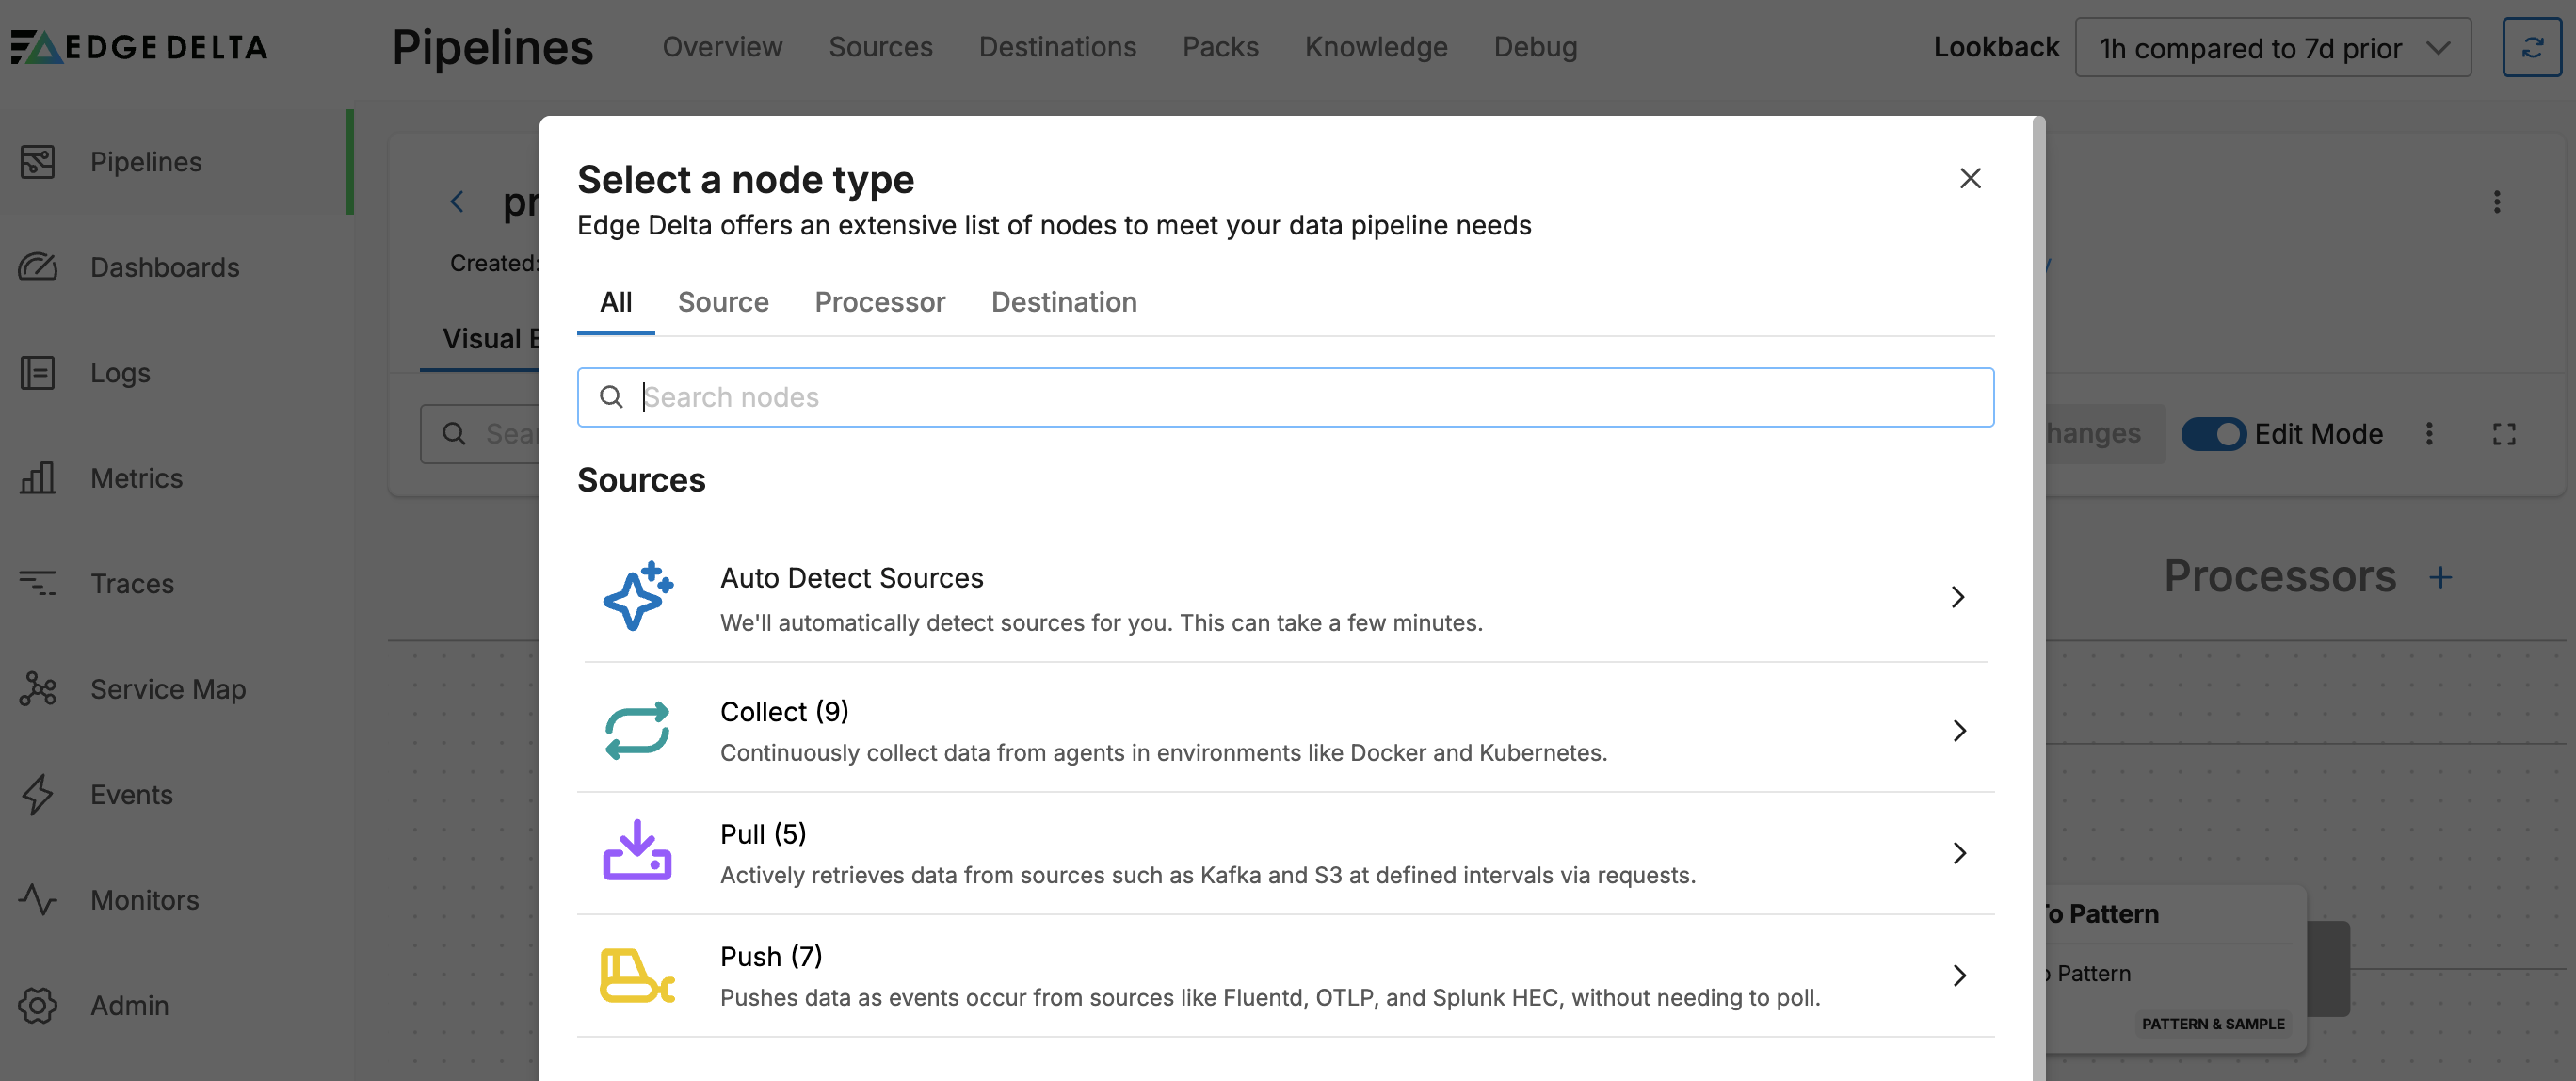Open the Logs view from the sidebar
This screenshot has width=2576, height=1081.
[119, 372]
